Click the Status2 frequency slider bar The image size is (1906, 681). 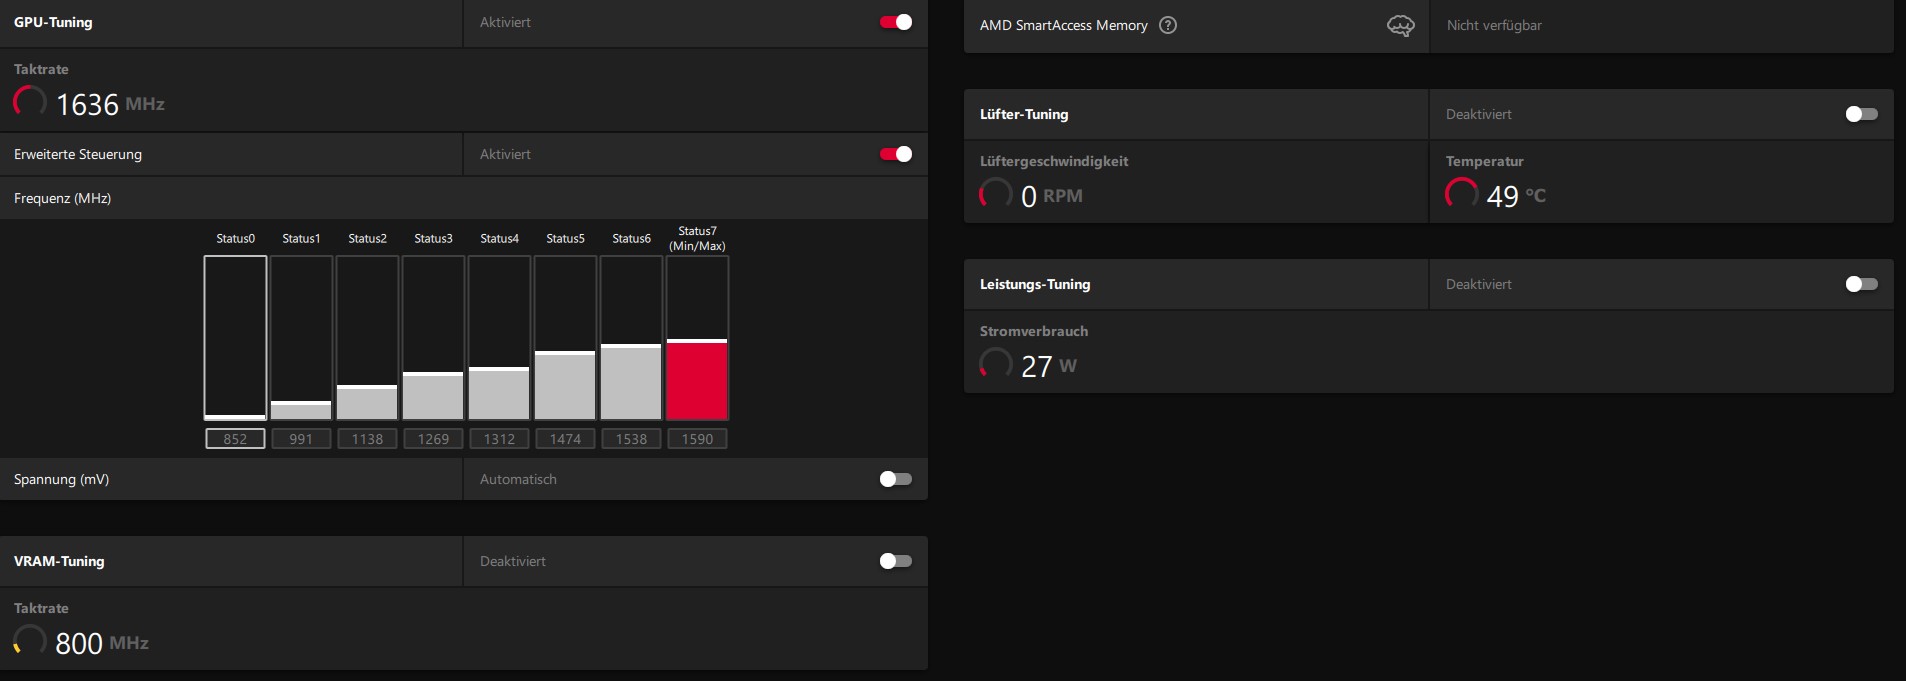(x=367, y=338)
